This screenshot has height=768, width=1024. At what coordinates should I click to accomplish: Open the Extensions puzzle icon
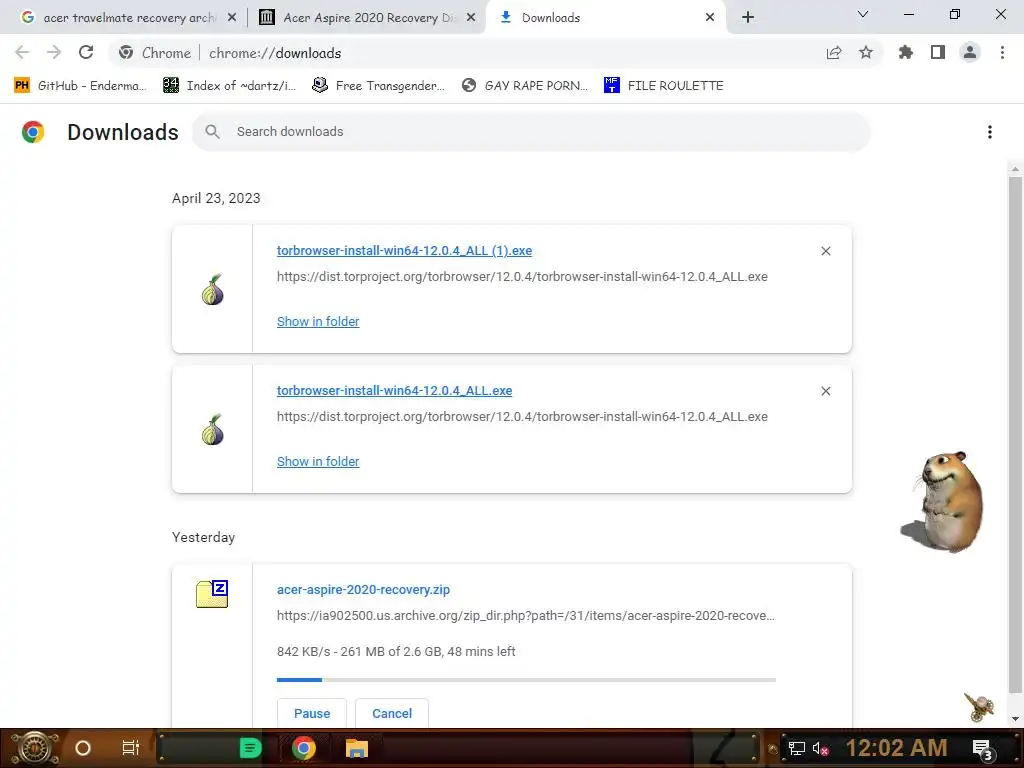pos(906,52)
